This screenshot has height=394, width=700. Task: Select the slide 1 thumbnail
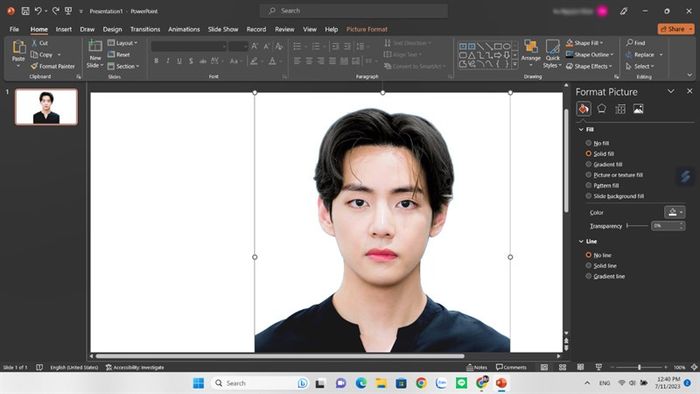(46, 107)
